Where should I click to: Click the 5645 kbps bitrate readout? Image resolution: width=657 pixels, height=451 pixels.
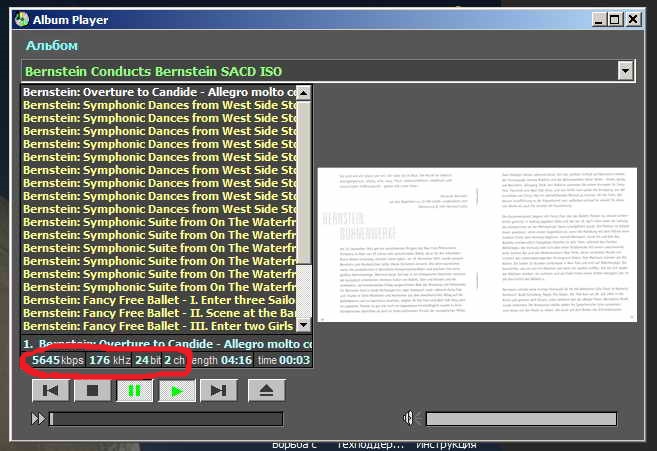point(58,360)
